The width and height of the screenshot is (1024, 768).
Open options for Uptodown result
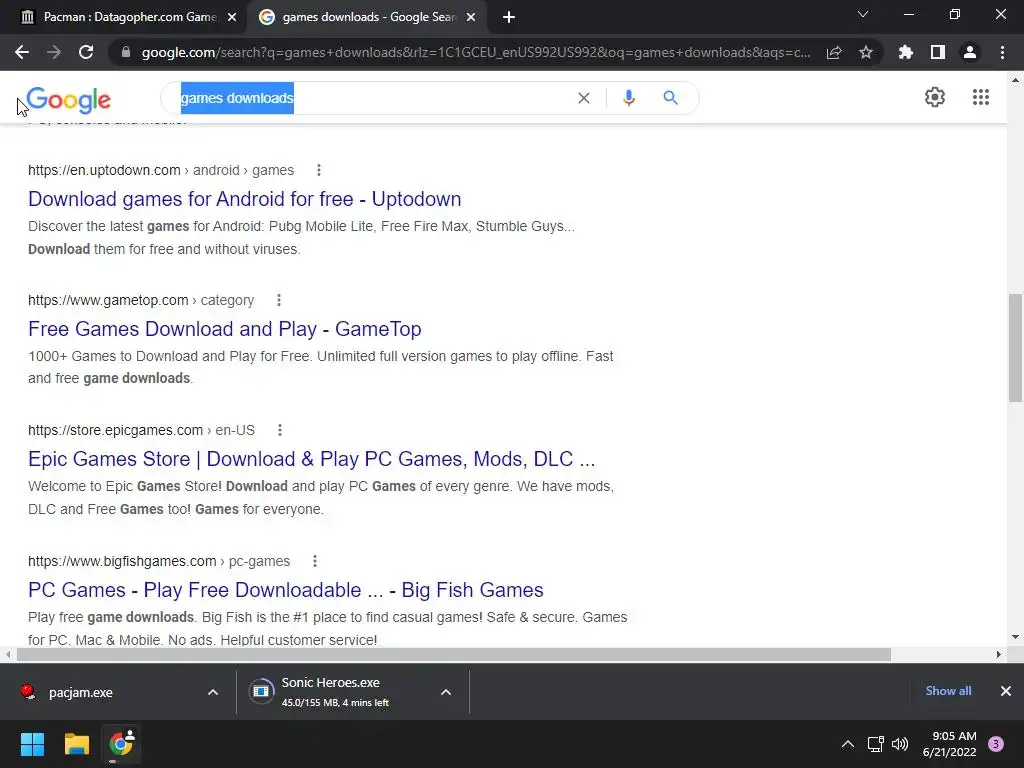(x=319, y=170)
